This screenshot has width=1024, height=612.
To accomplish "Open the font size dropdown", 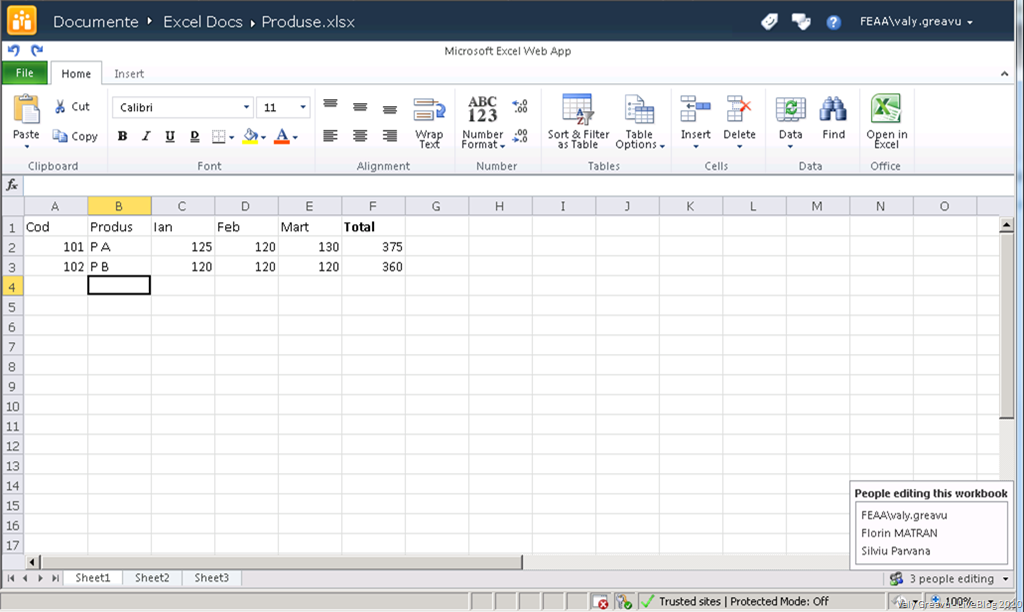I will (x=303, y=108).
